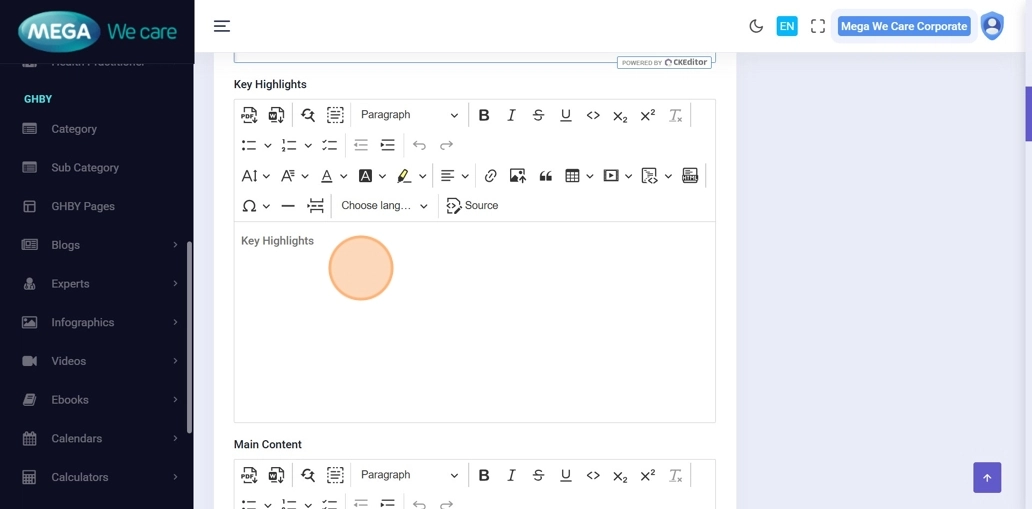Click the image upload icon
Screen dimensions: 1032x509
(x=517, y=176)
